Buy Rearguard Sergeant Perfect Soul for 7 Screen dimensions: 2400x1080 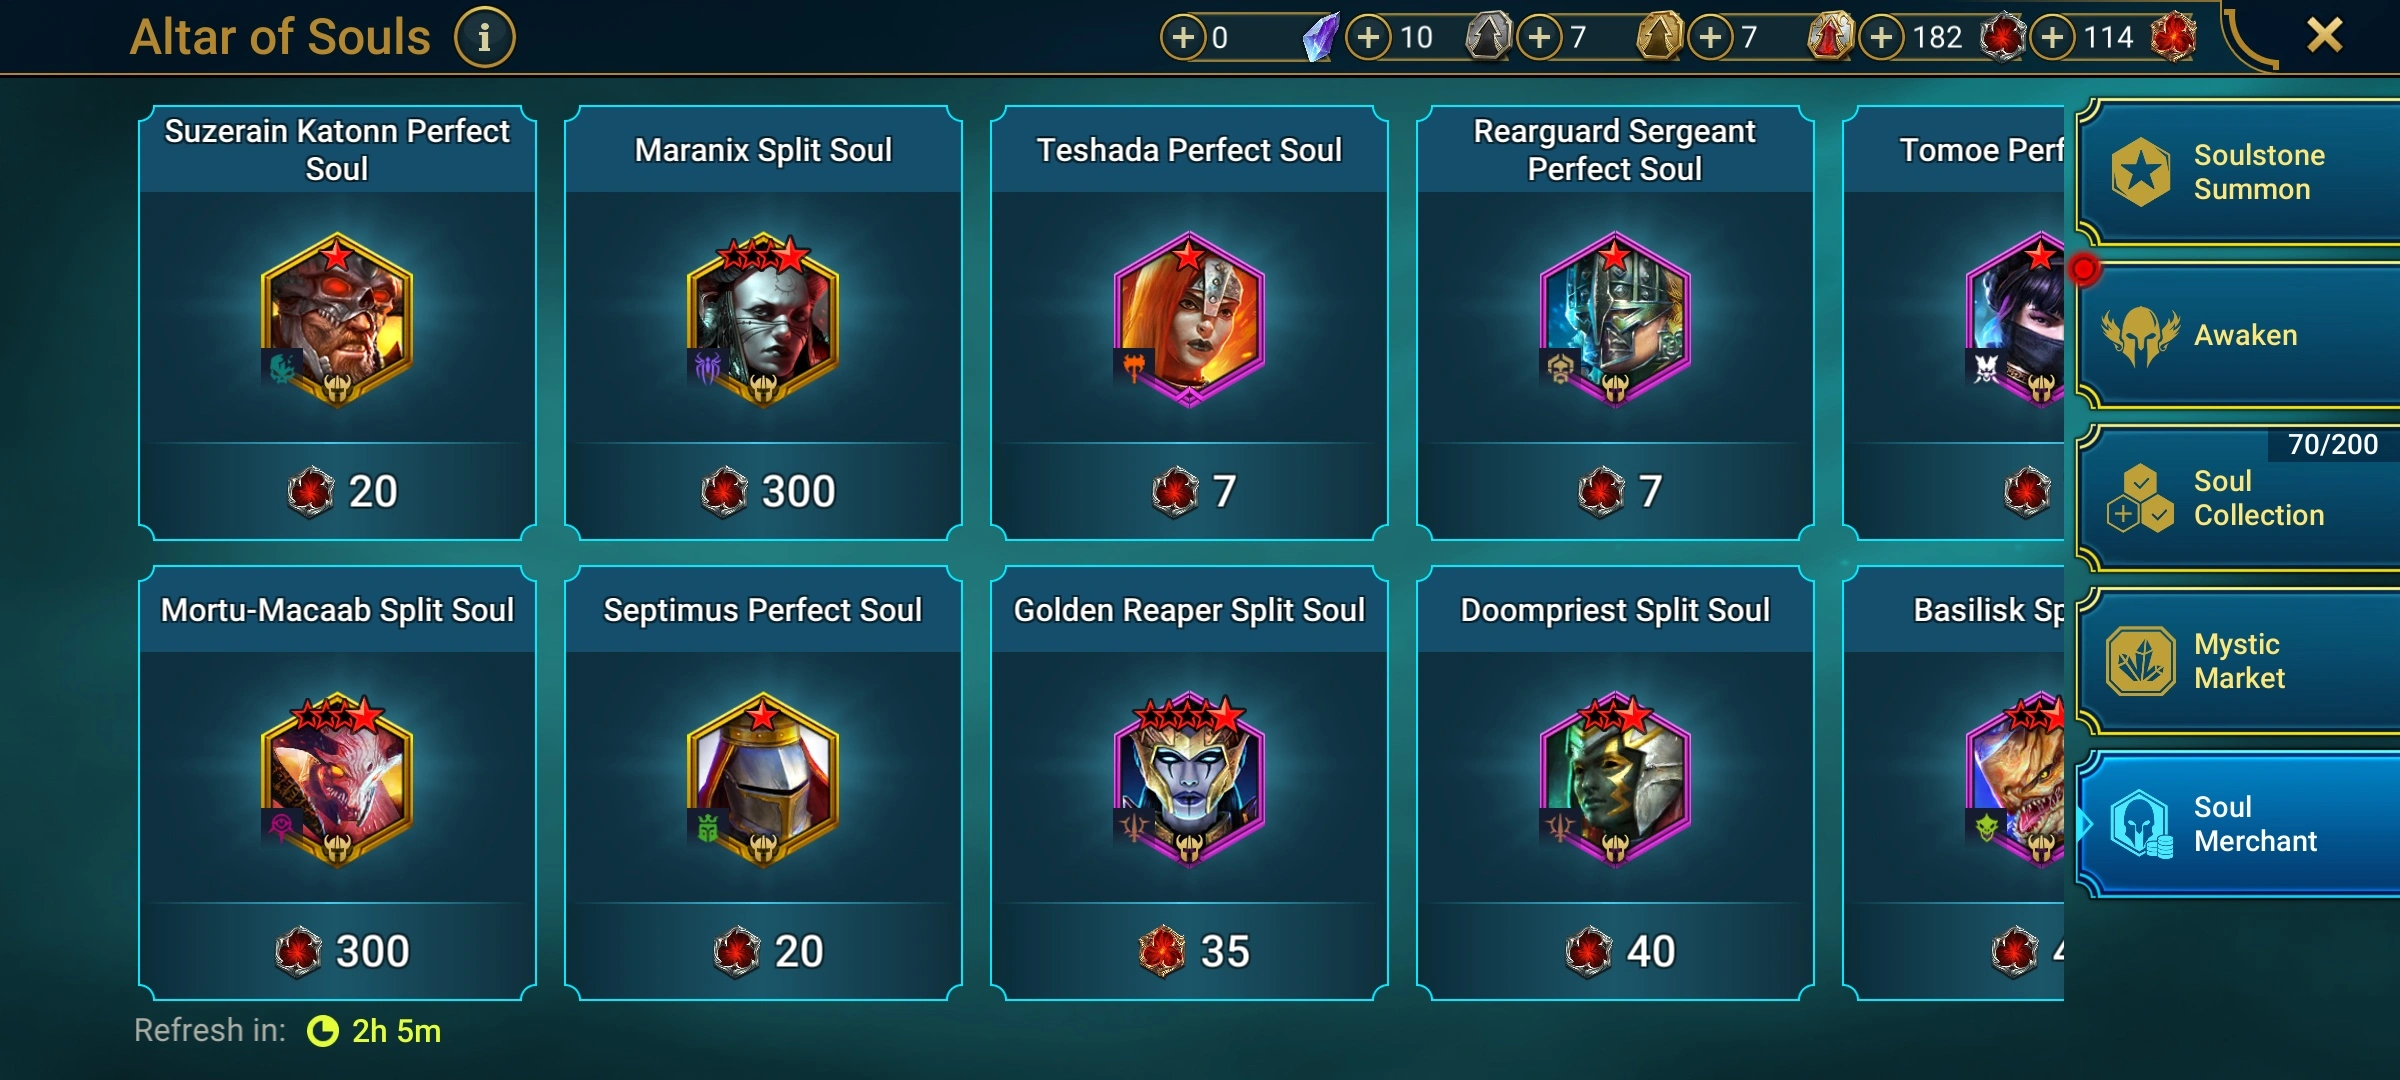(x=1615, y=491)
